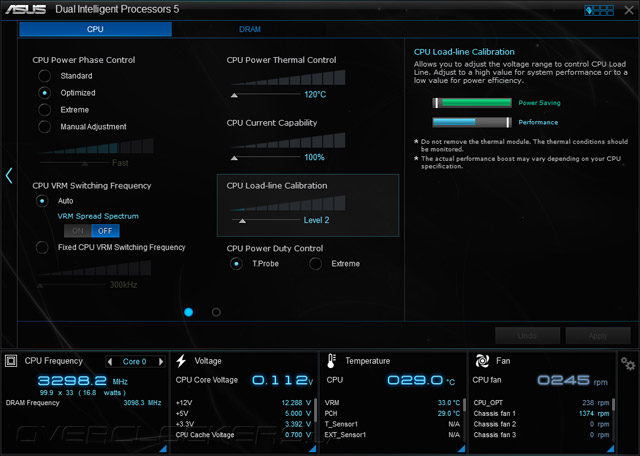Select Optimized power phase control
The width and height of the screenshot is (640, 456).
coord(44,93)
